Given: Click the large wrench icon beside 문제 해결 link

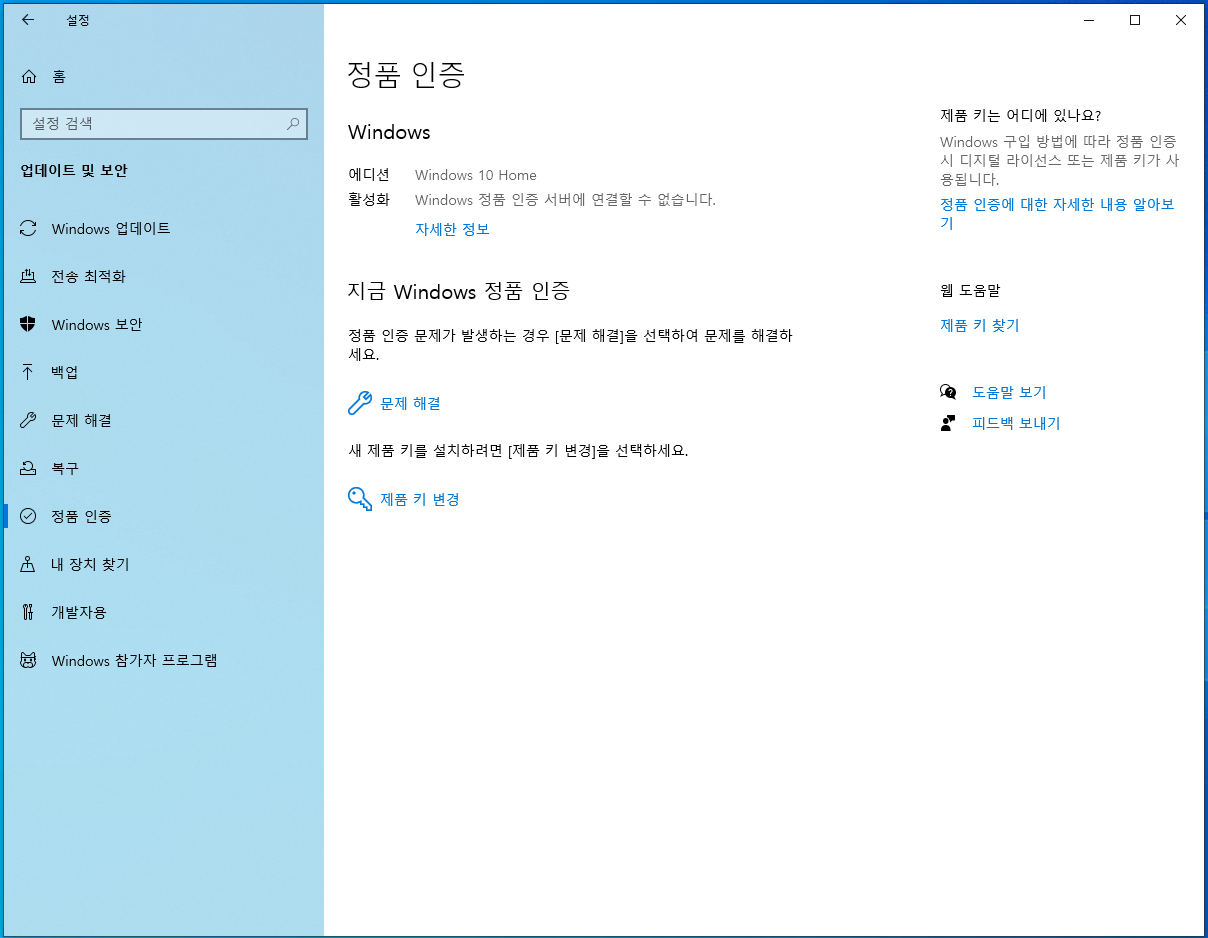Looking at the screenshot, I should pos(360,403).
